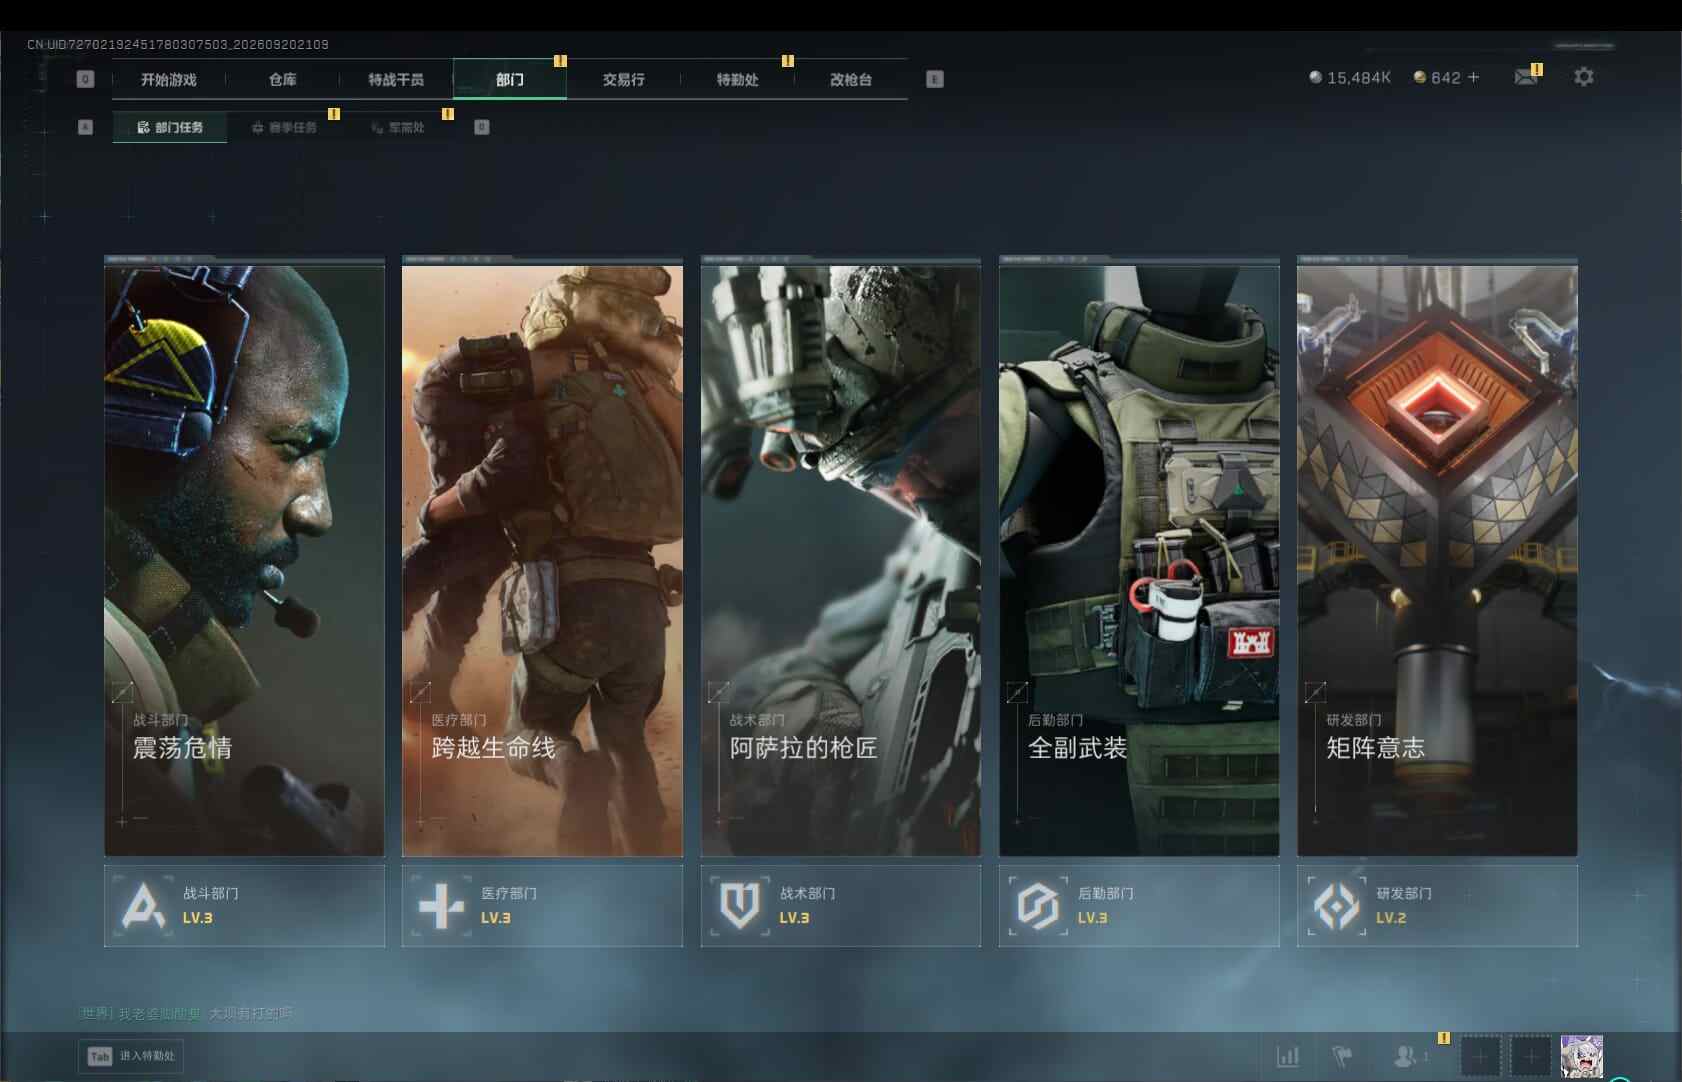1682x1082 pixels.
Task: Switch to the 改枪台 tab
Action: pyautogui.click(x=851, y=80)
